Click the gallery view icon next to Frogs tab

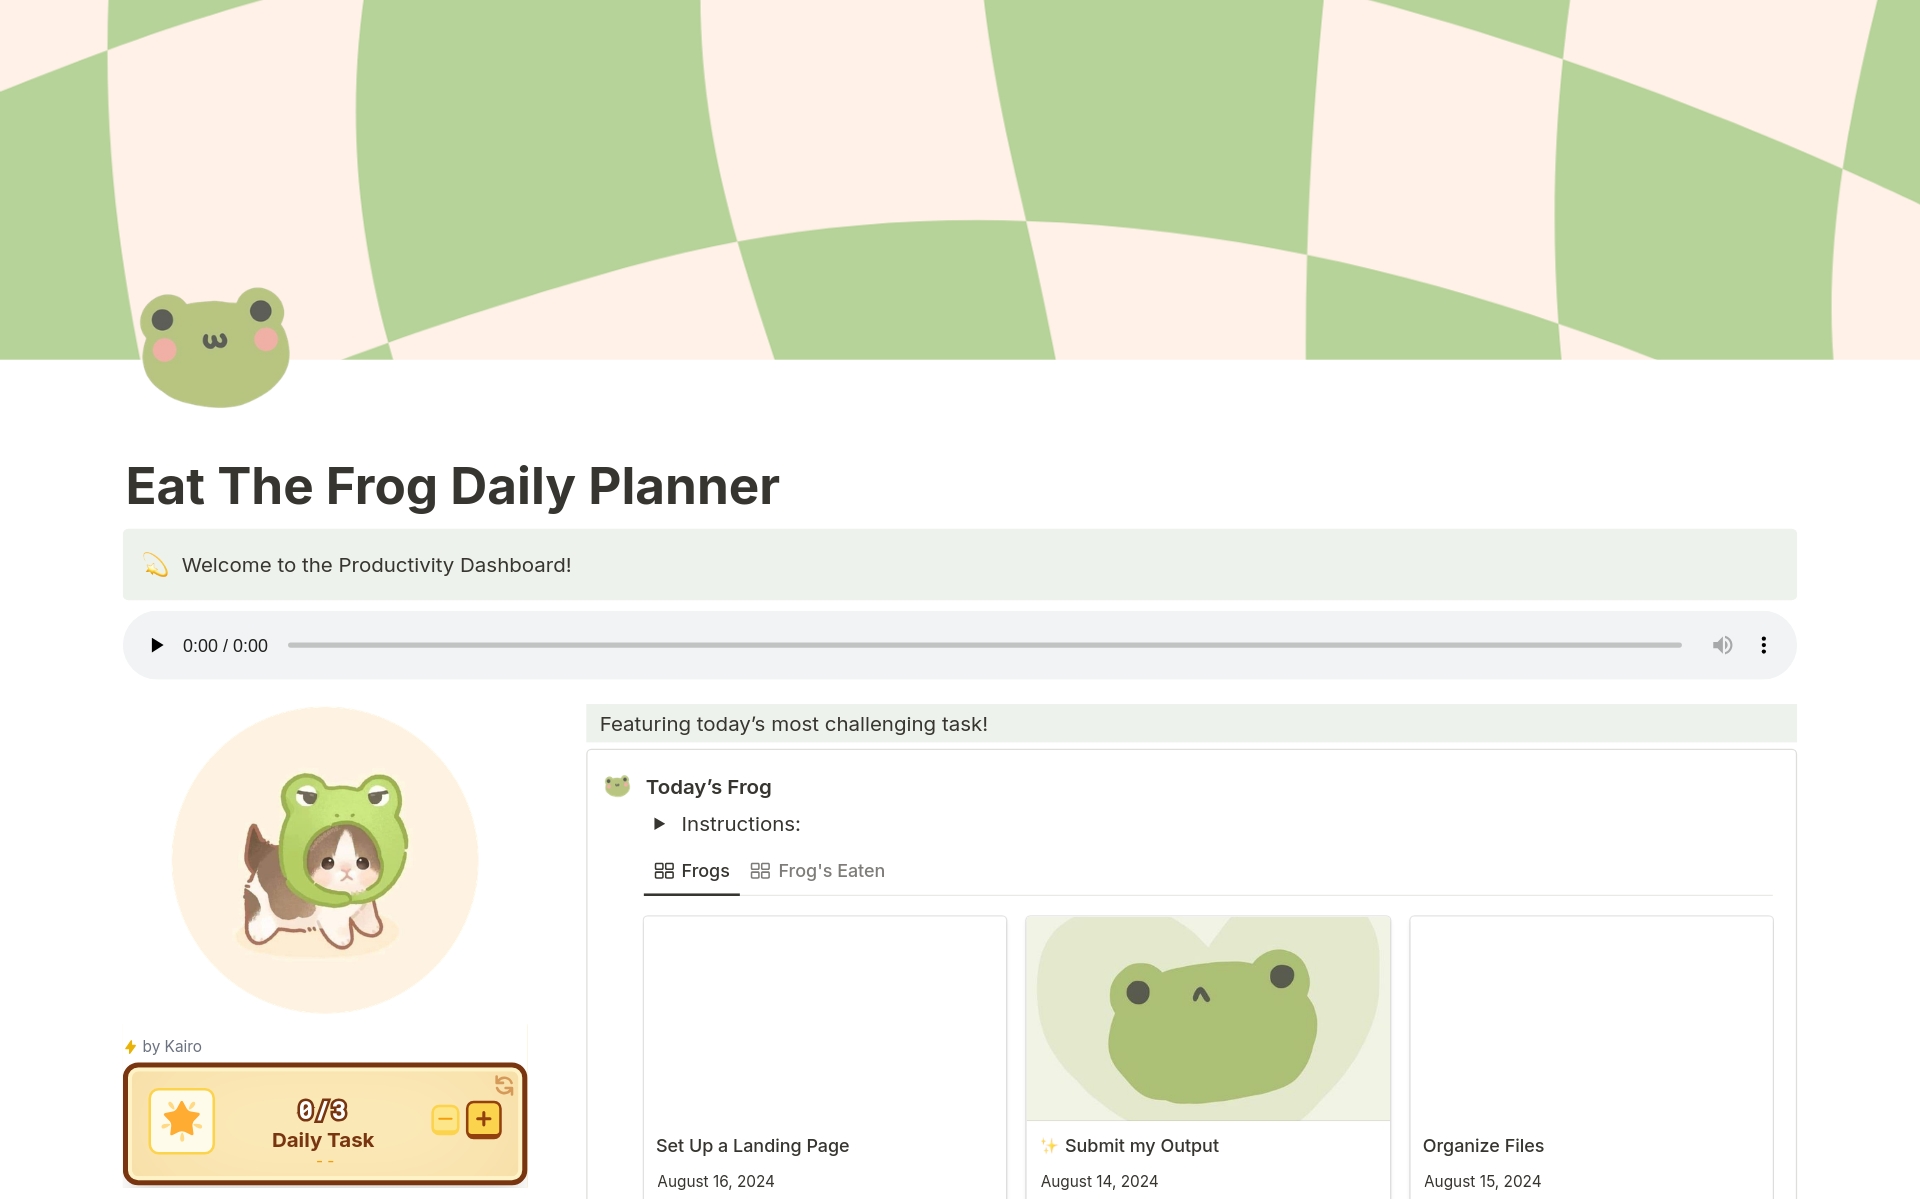click(x=665, y=870)
